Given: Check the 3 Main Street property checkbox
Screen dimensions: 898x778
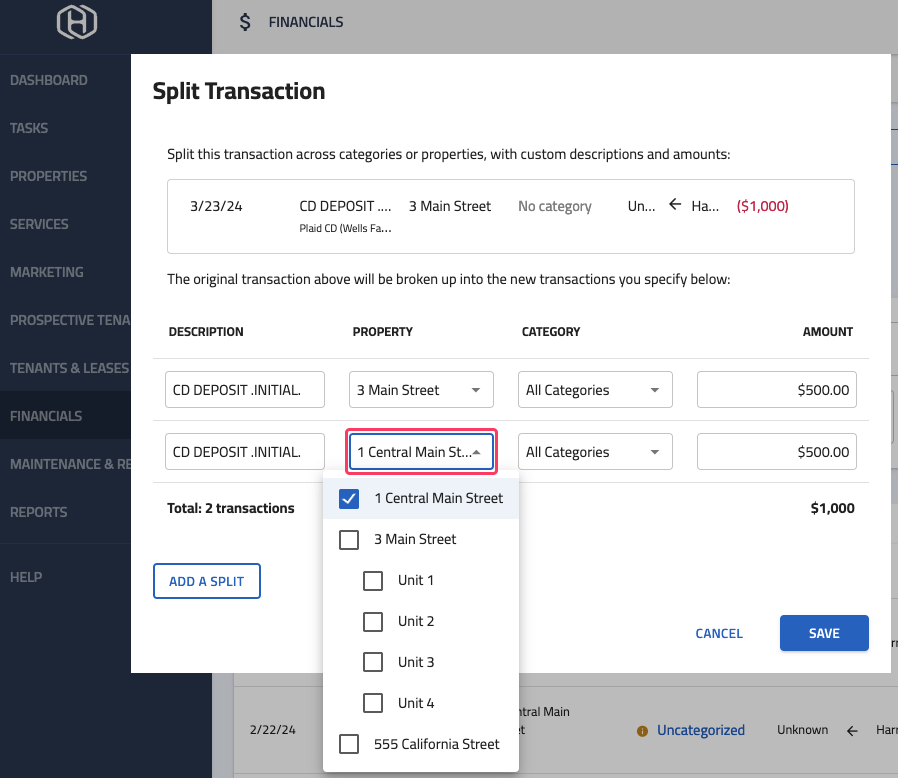Looking at the screenshot, I should tap(349, 539).
